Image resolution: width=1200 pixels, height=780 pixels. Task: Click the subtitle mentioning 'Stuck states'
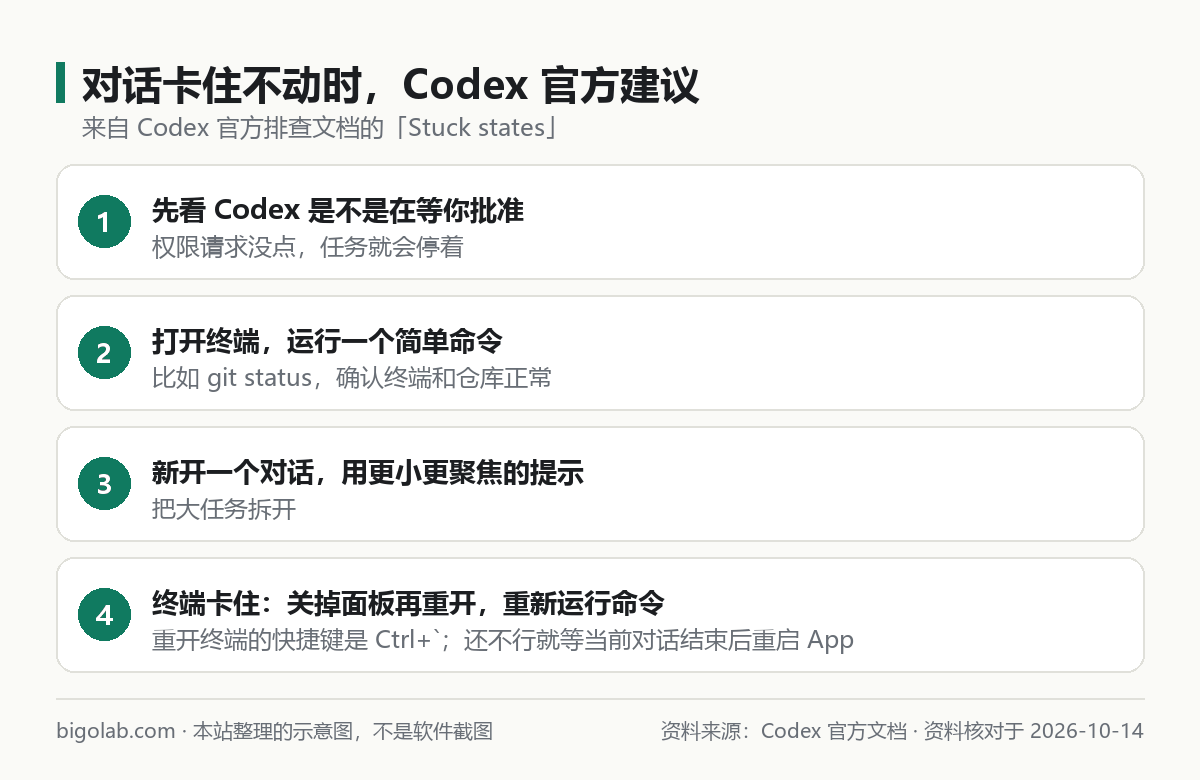pos(318,129)
